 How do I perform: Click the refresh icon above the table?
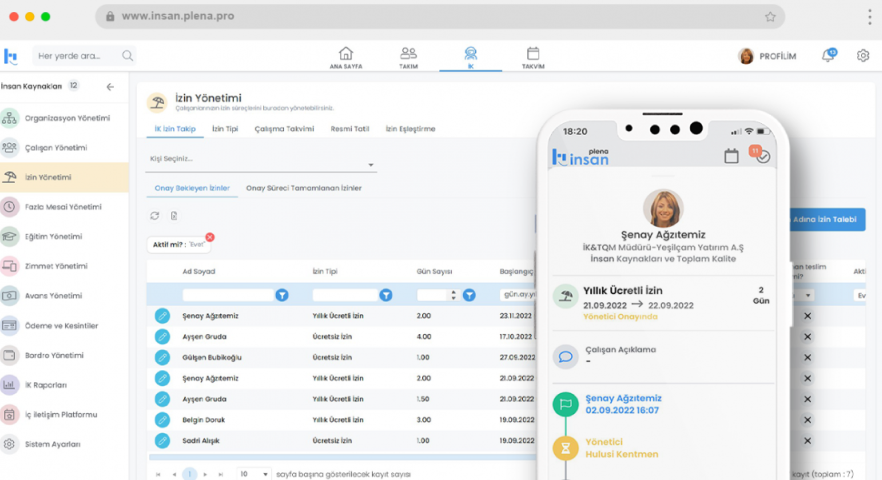coord(155,215)
